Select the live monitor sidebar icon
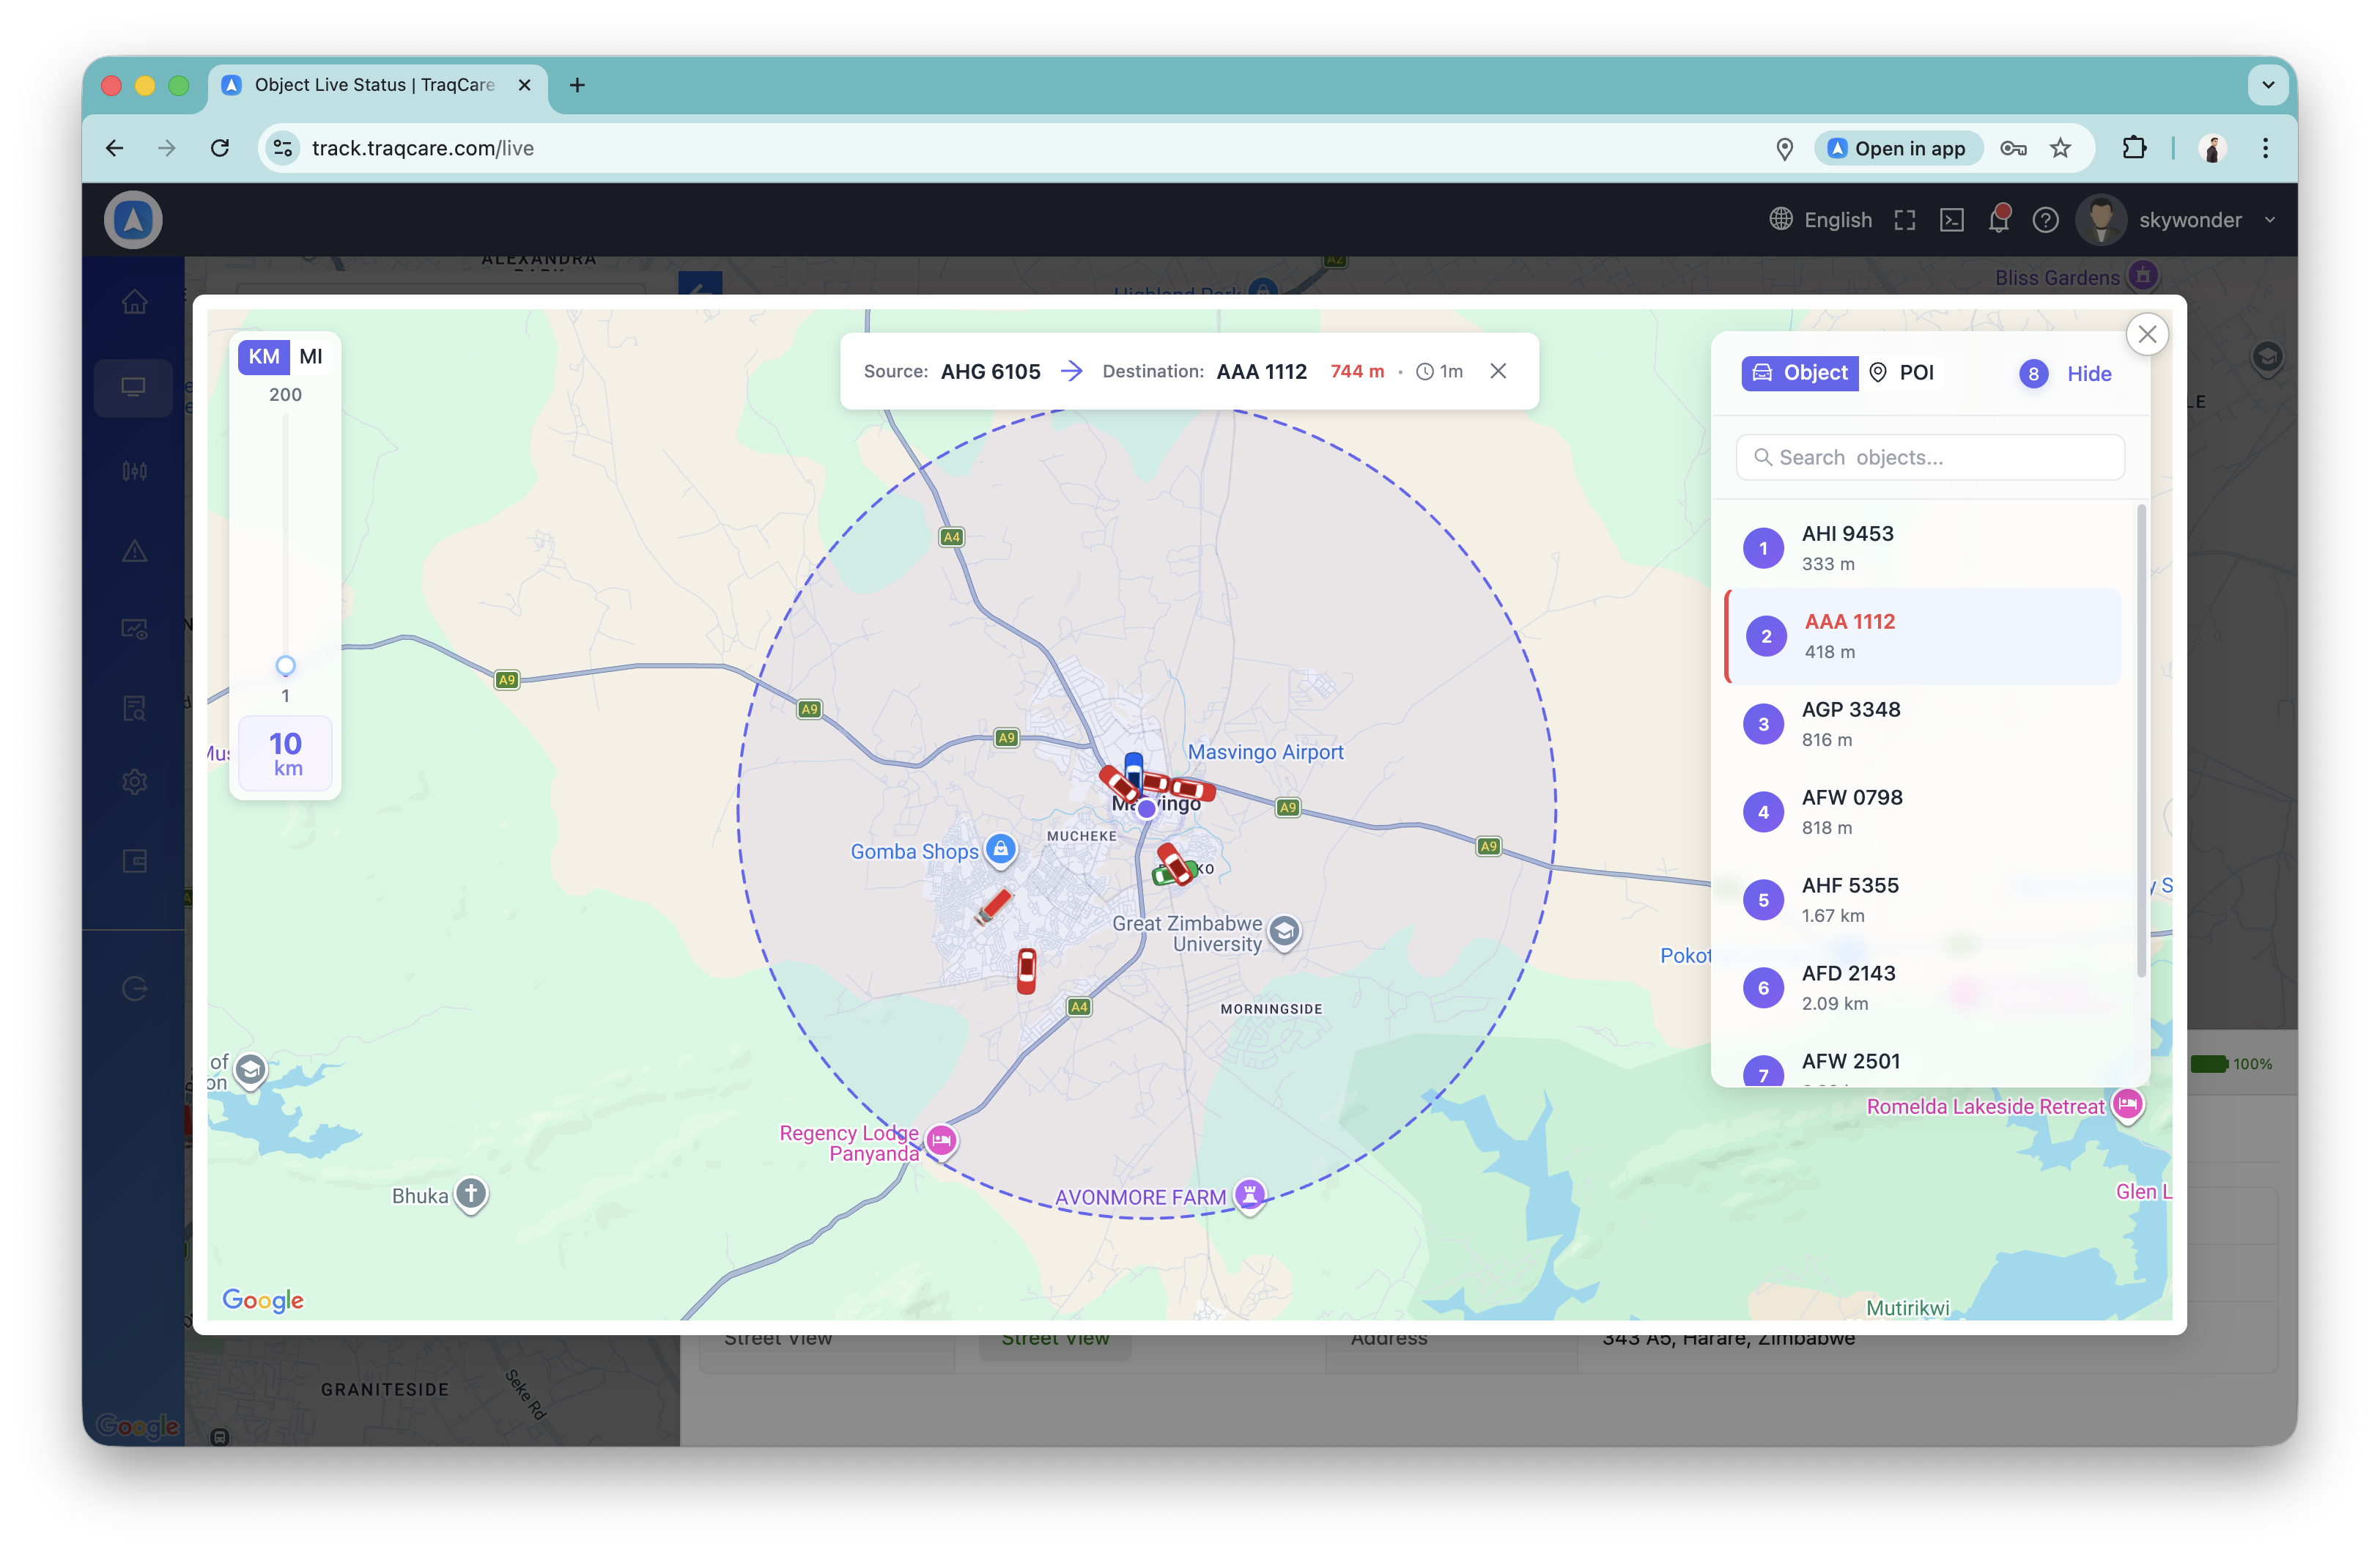This screenshot has height=1555, width=2380. click(x=134, y=387)
